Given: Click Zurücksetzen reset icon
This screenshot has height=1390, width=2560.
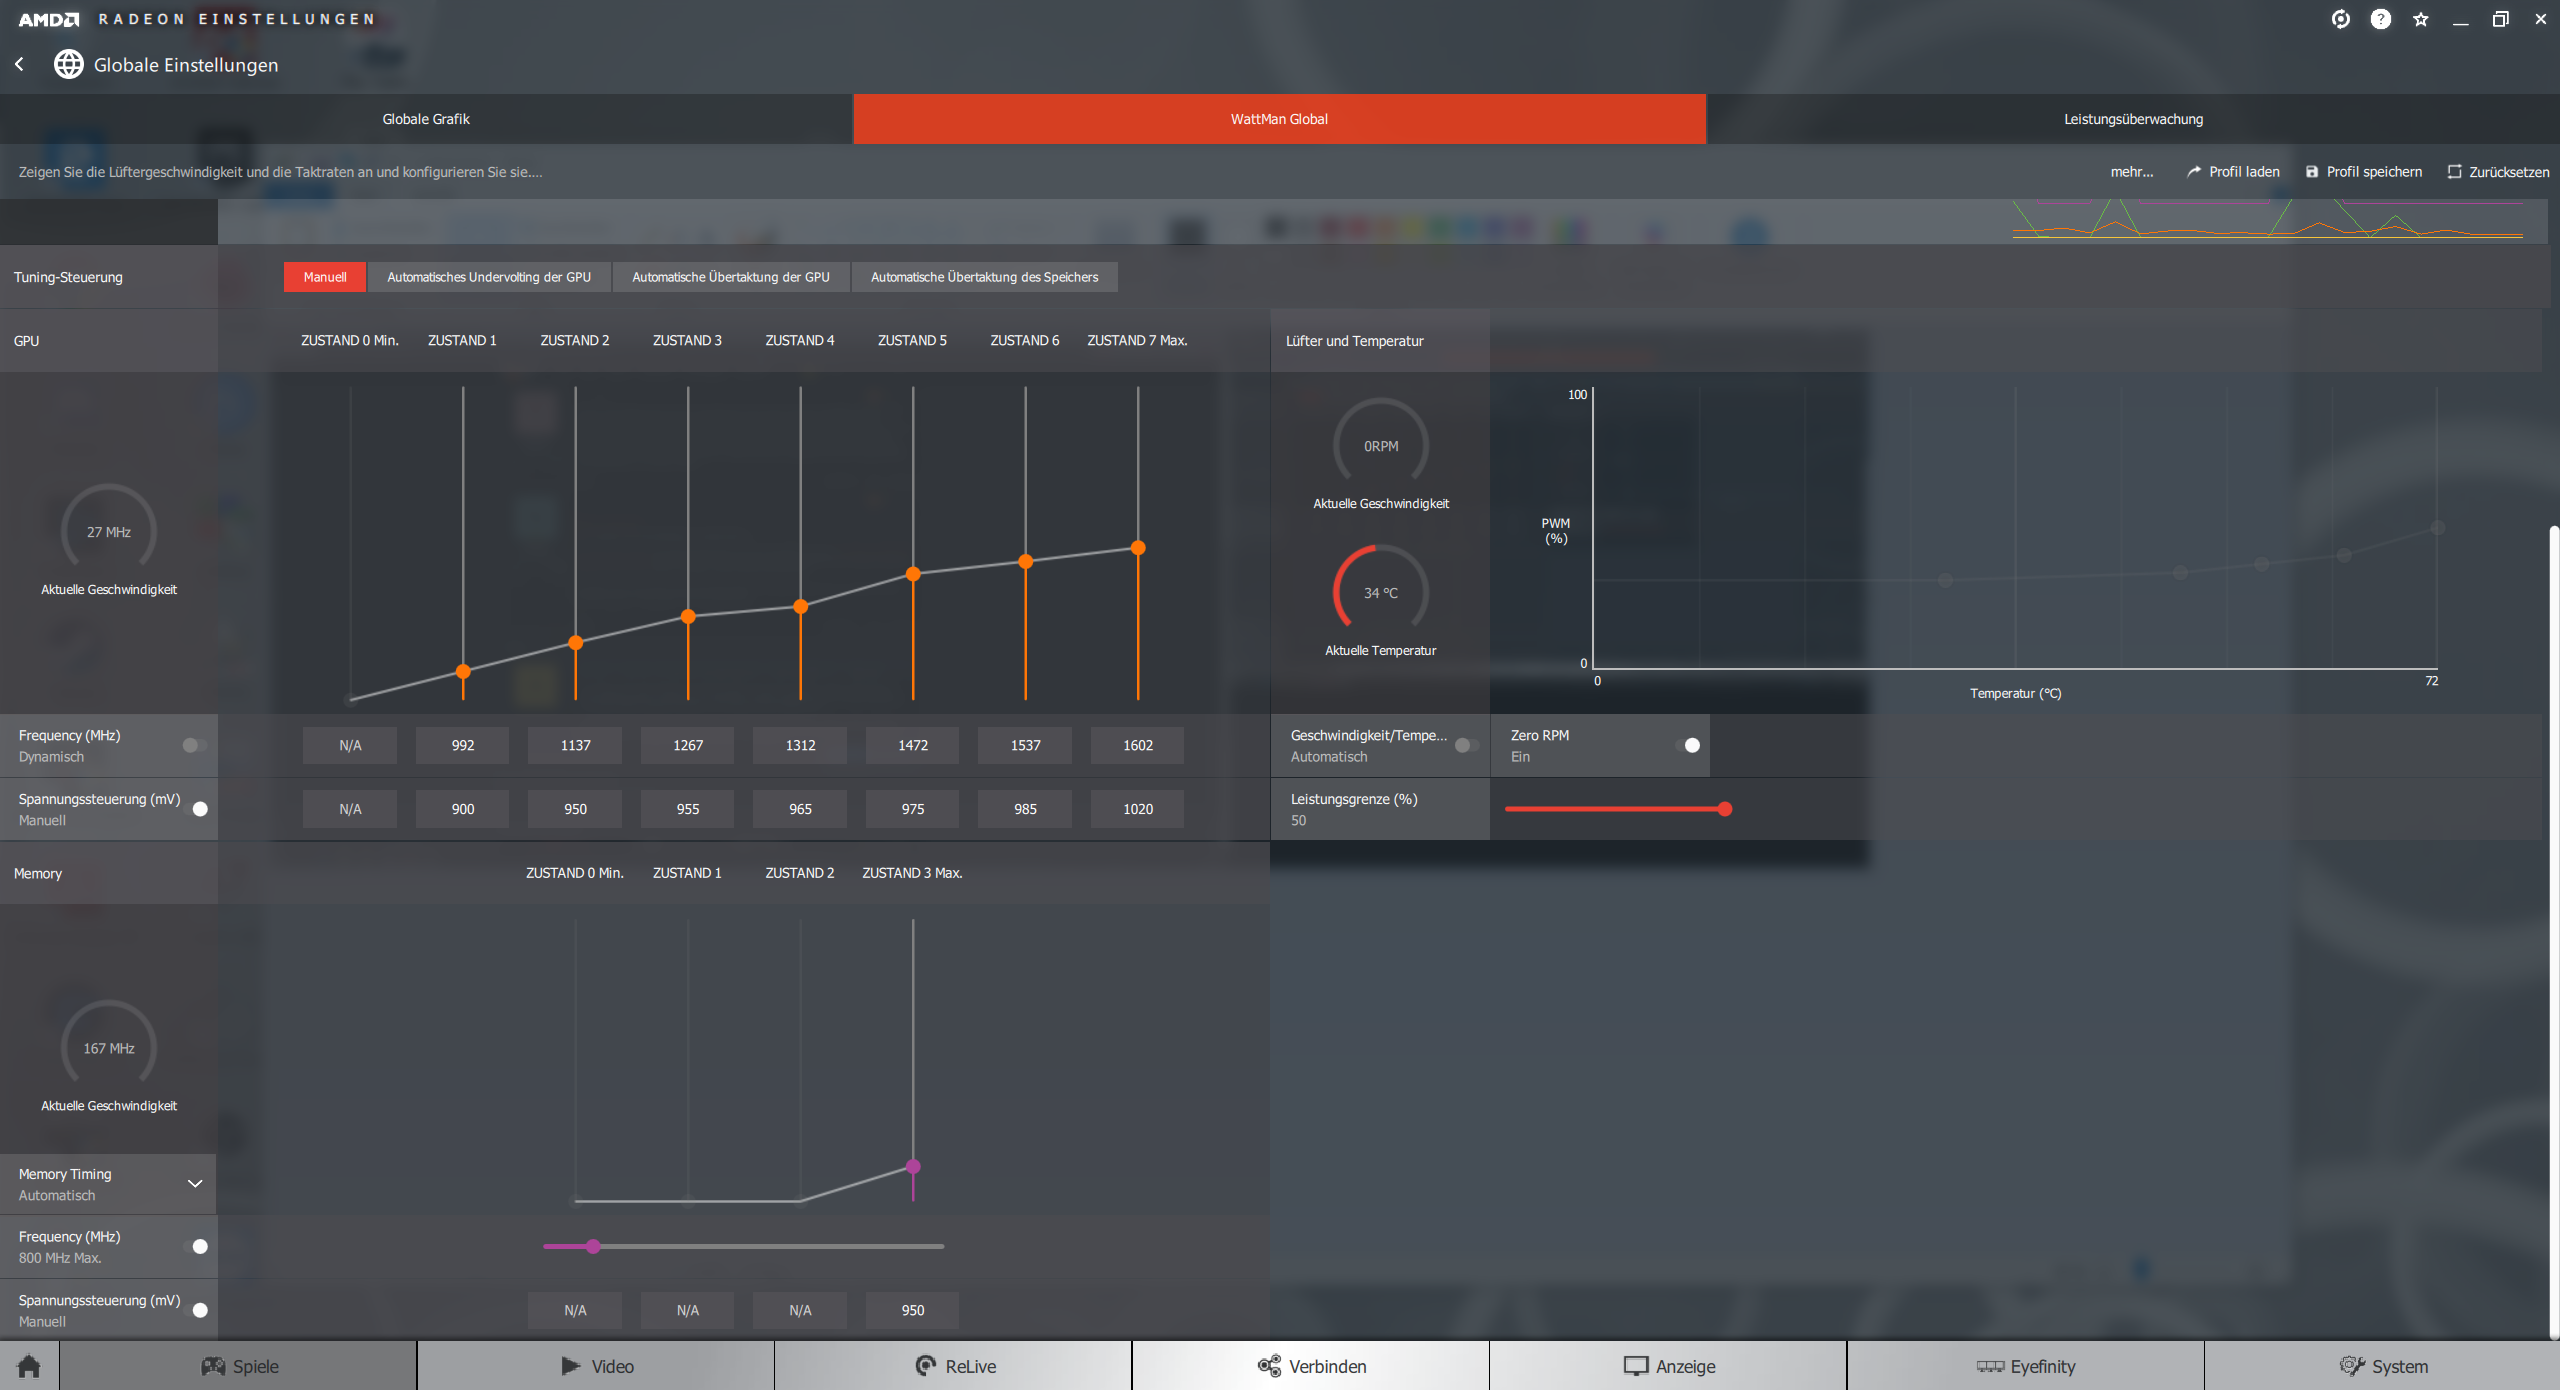Looking at the screenshot, I should coord(2454,172).
